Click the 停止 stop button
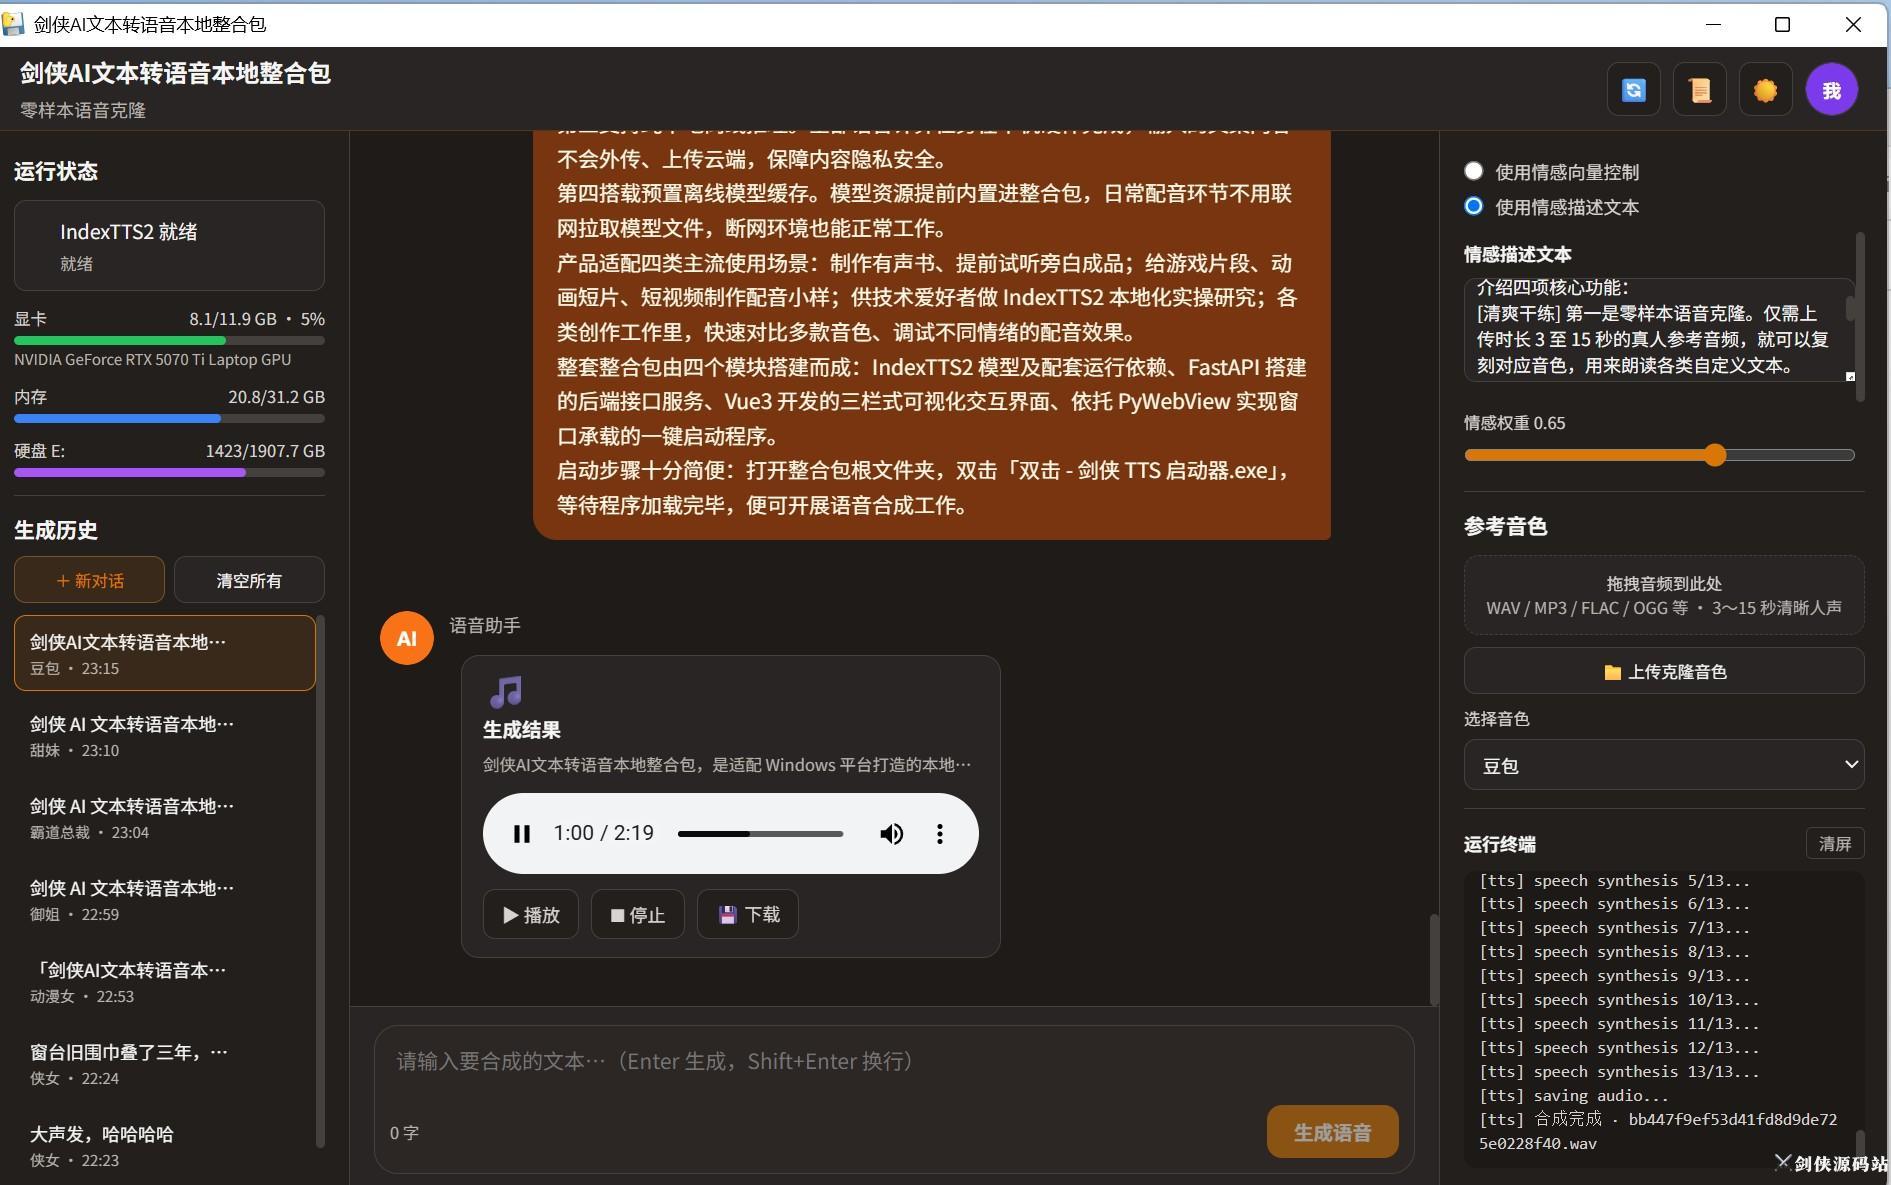 [x=637, y=914]
